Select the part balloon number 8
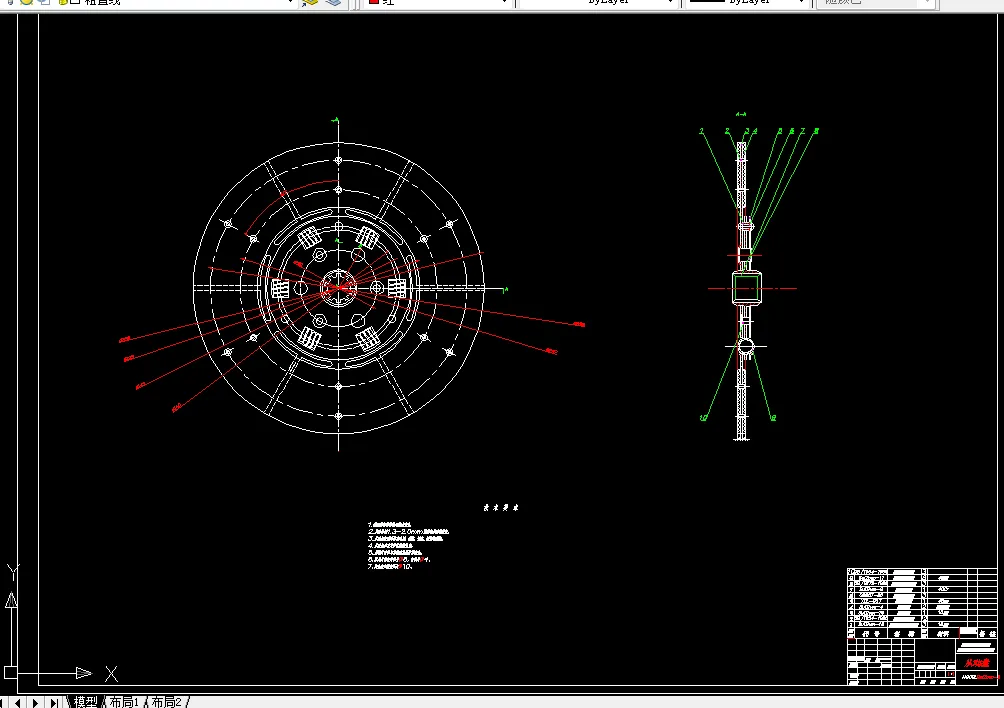Viewport: 1004px width, 708px height. tap(816, 131)
